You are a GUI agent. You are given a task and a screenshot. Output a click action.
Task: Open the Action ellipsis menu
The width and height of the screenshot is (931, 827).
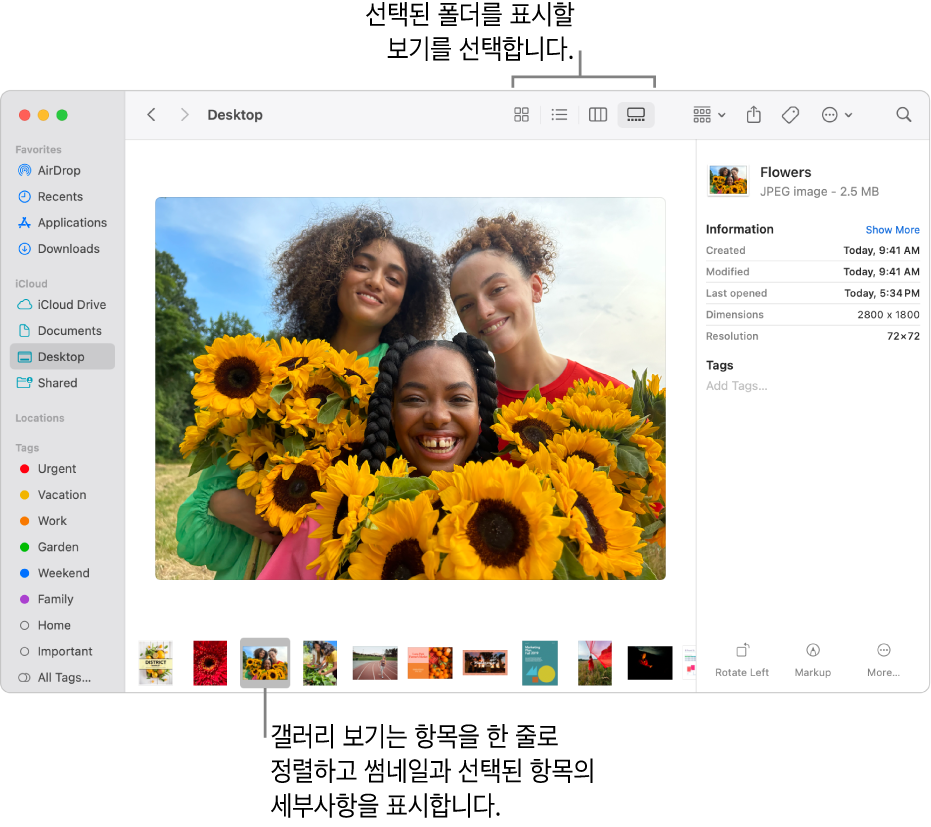coord(837,115)
